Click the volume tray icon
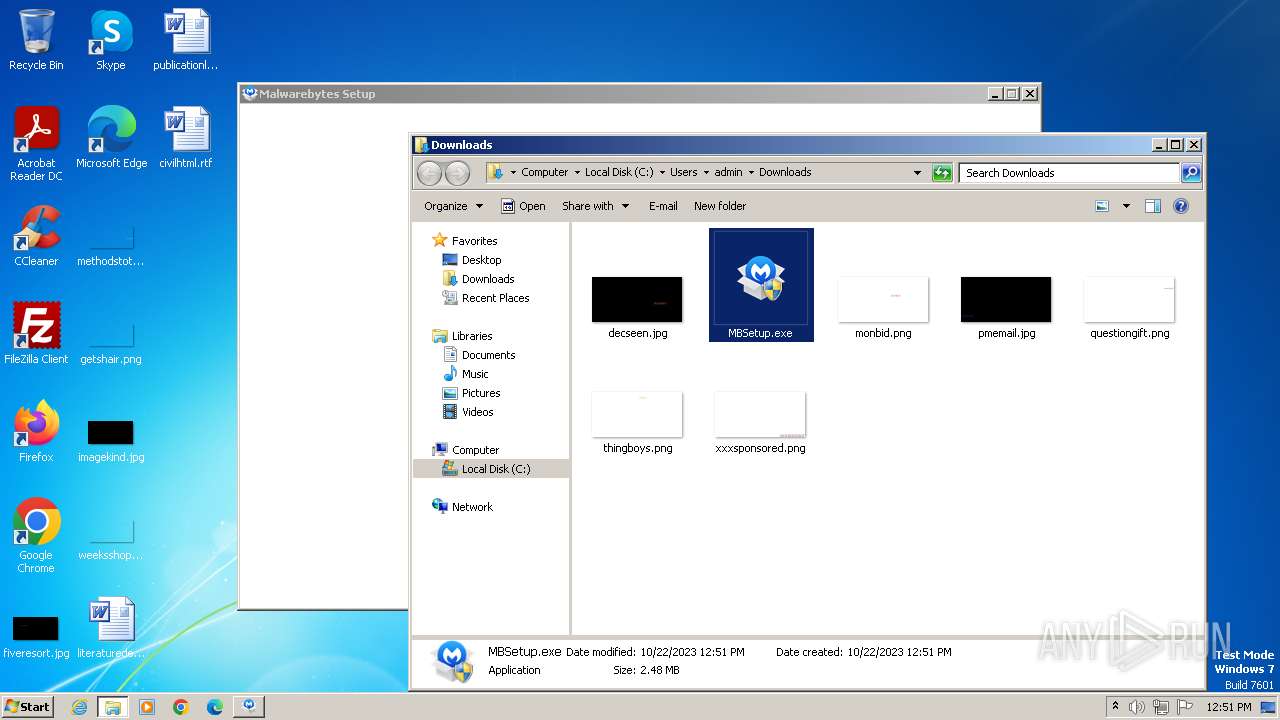 point(1137,707)
